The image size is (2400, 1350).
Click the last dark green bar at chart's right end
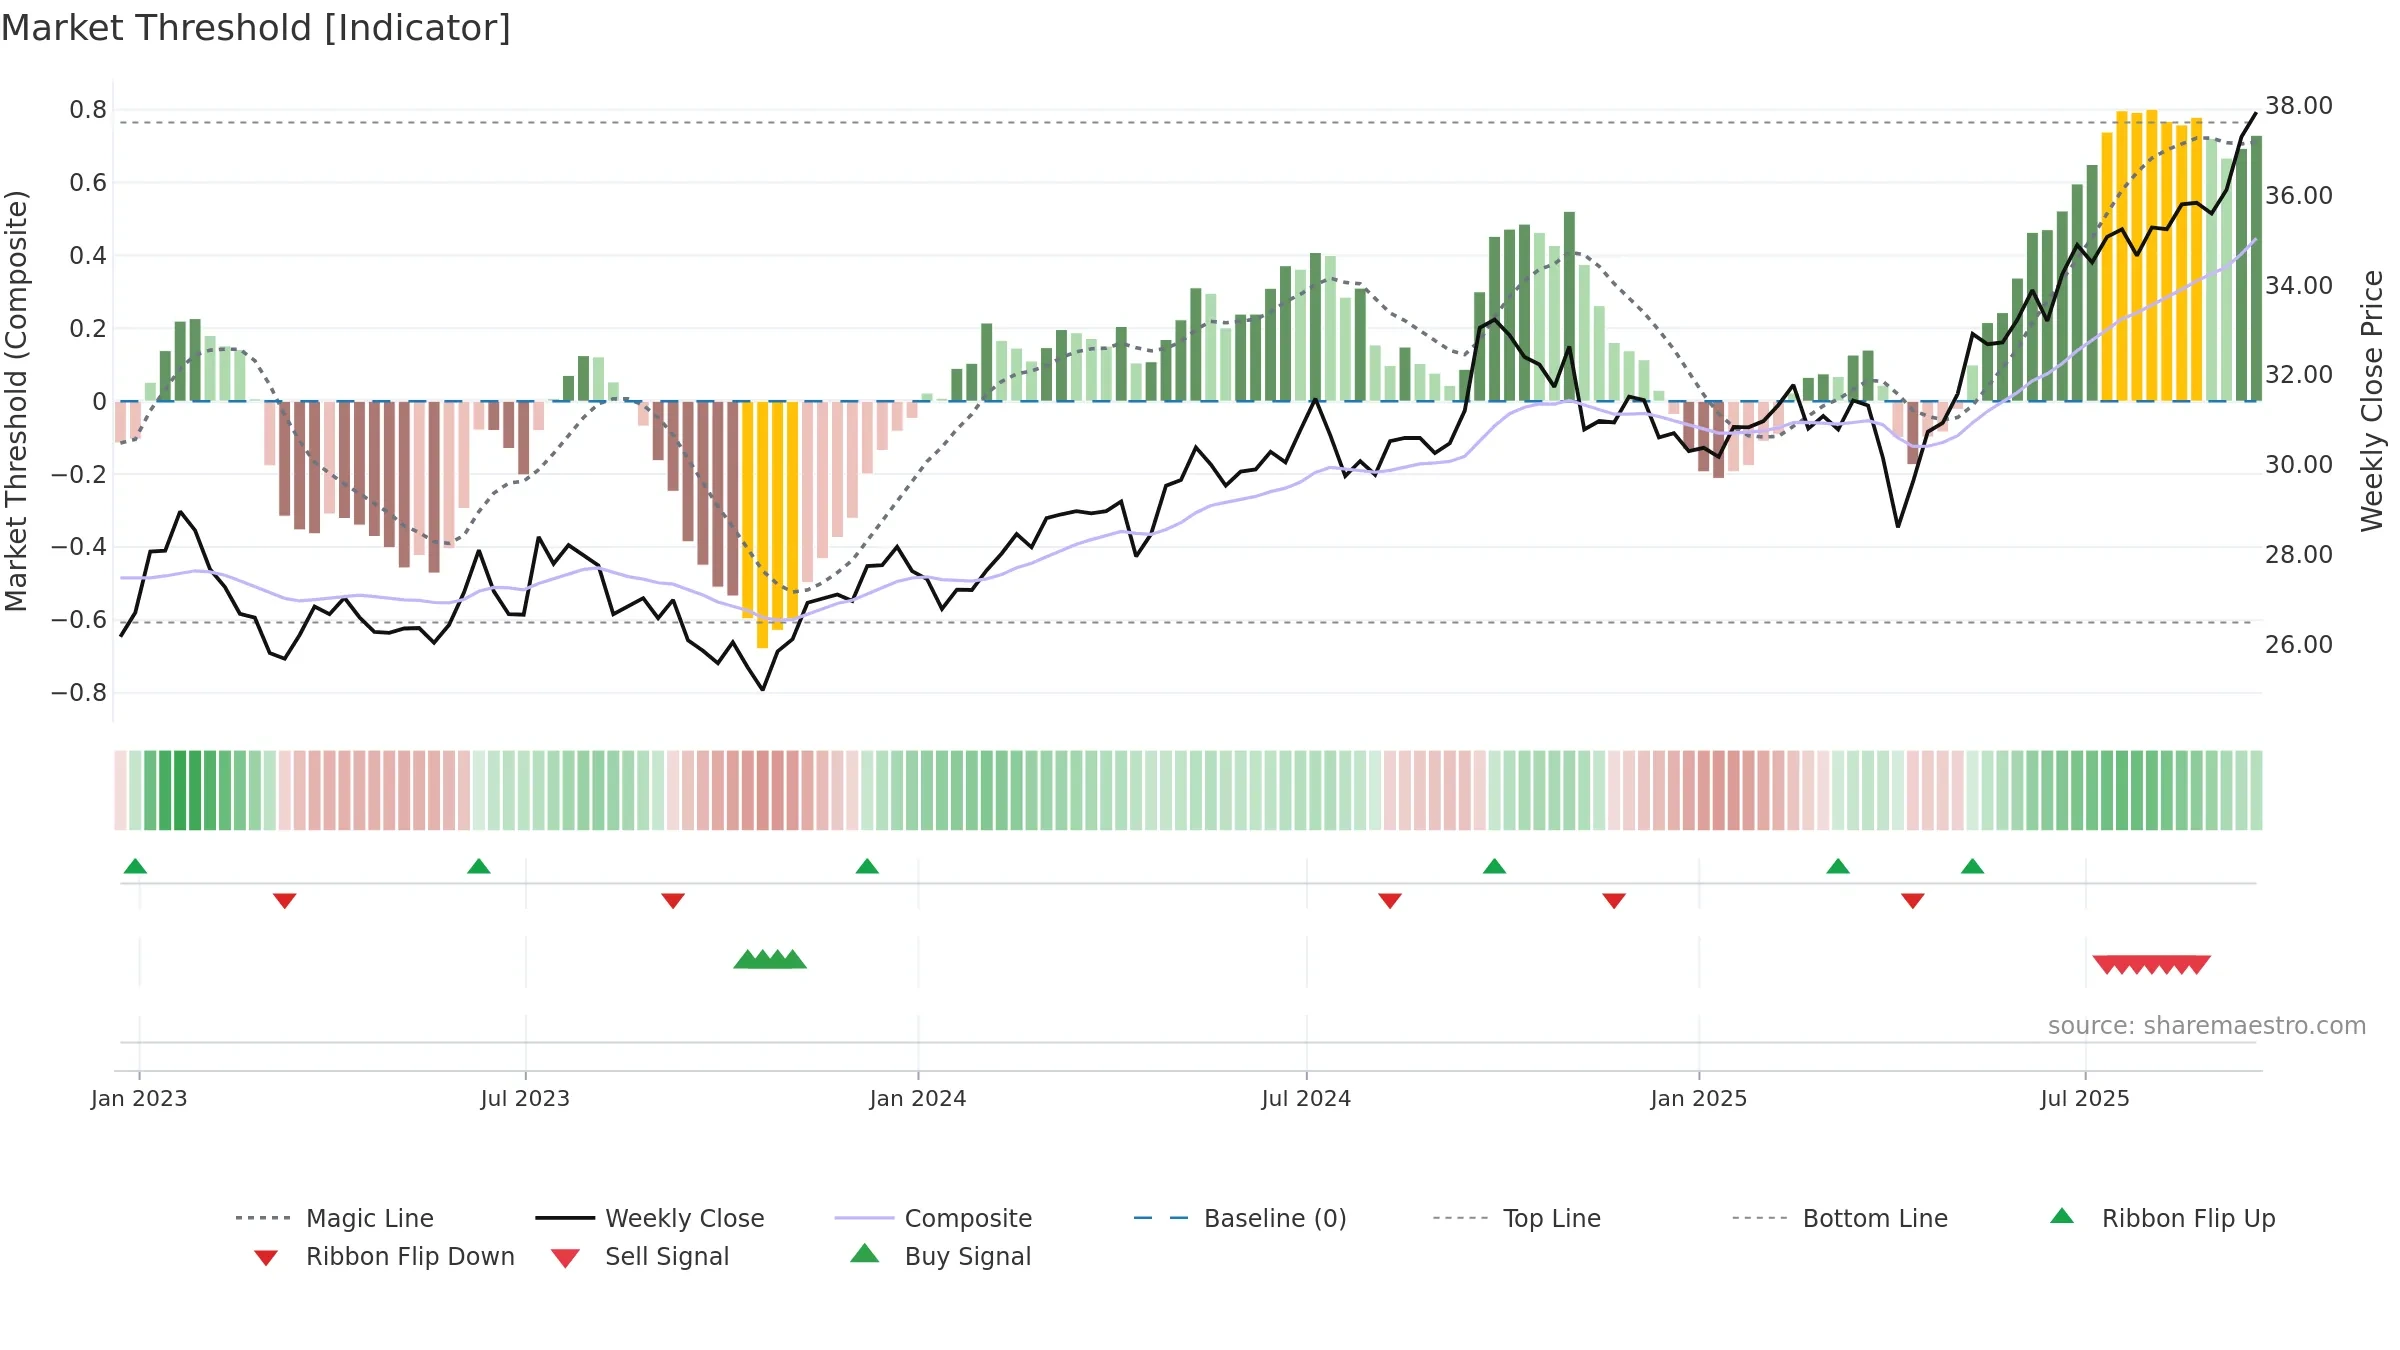(2256, 268)
